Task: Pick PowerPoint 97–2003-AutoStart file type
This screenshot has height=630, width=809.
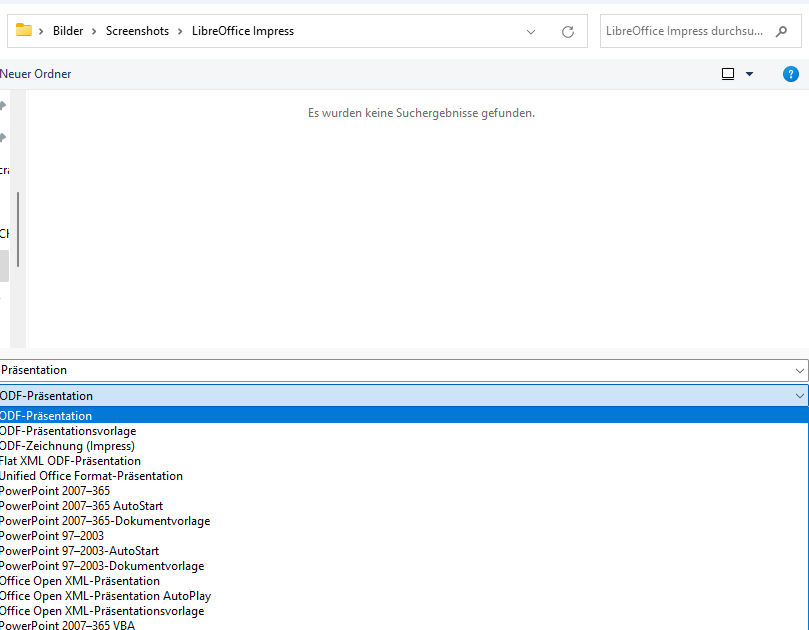Action: pyautogui.click(x=79, y=551)
